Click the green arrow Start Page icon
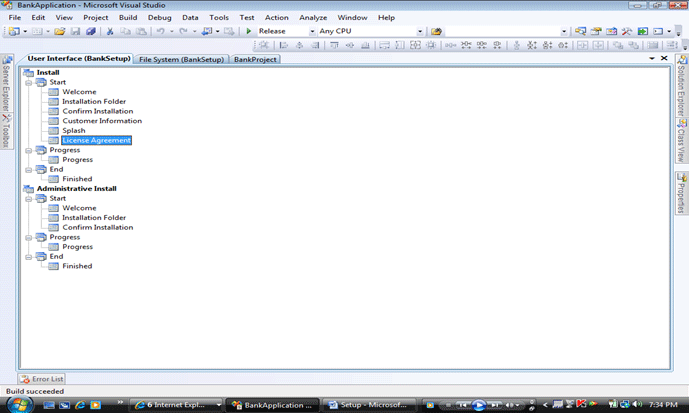Screen dimensions: 689x413 pos(643,31)
